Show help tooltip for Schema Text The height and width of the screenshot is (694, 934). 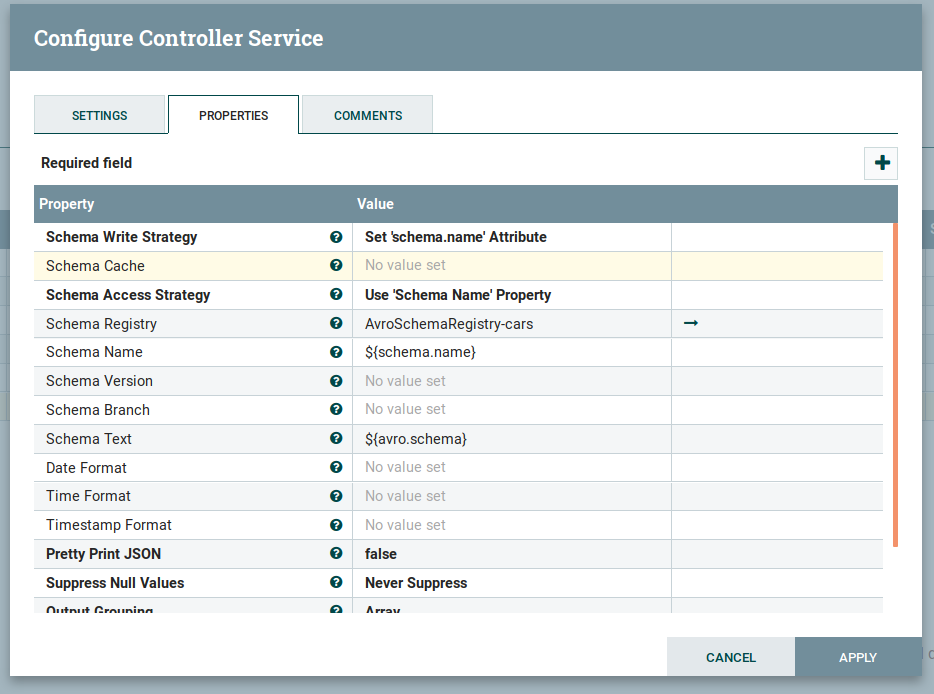[336, 439]
